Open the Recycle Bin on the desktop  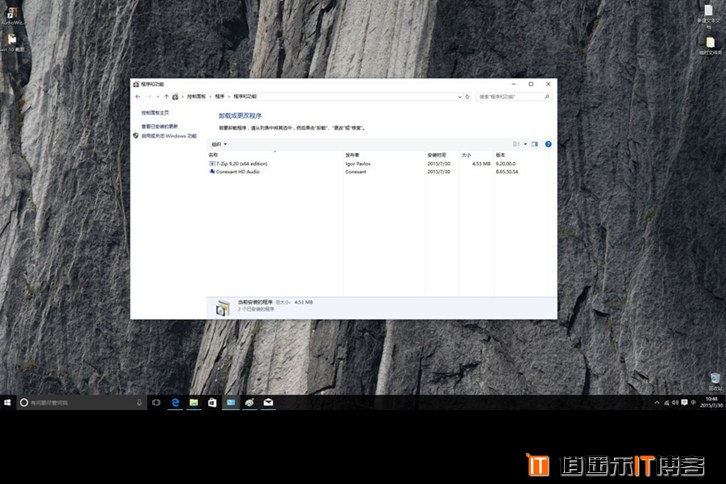[x=714, y=379]
